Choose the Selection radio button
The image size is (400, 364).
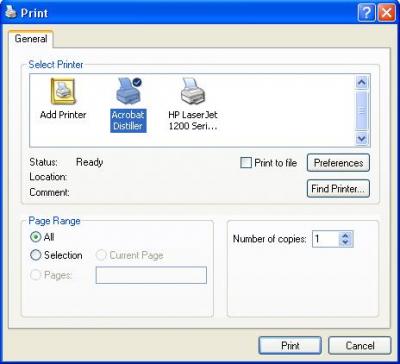click(35, 255)
